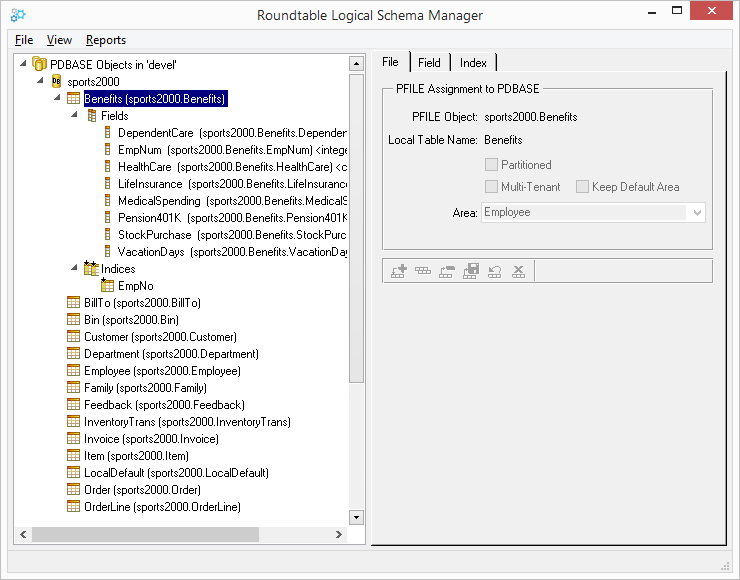Viewport: 740px width, 580px height.
Task: Click the Customer table icon
Action: [73, 336]
